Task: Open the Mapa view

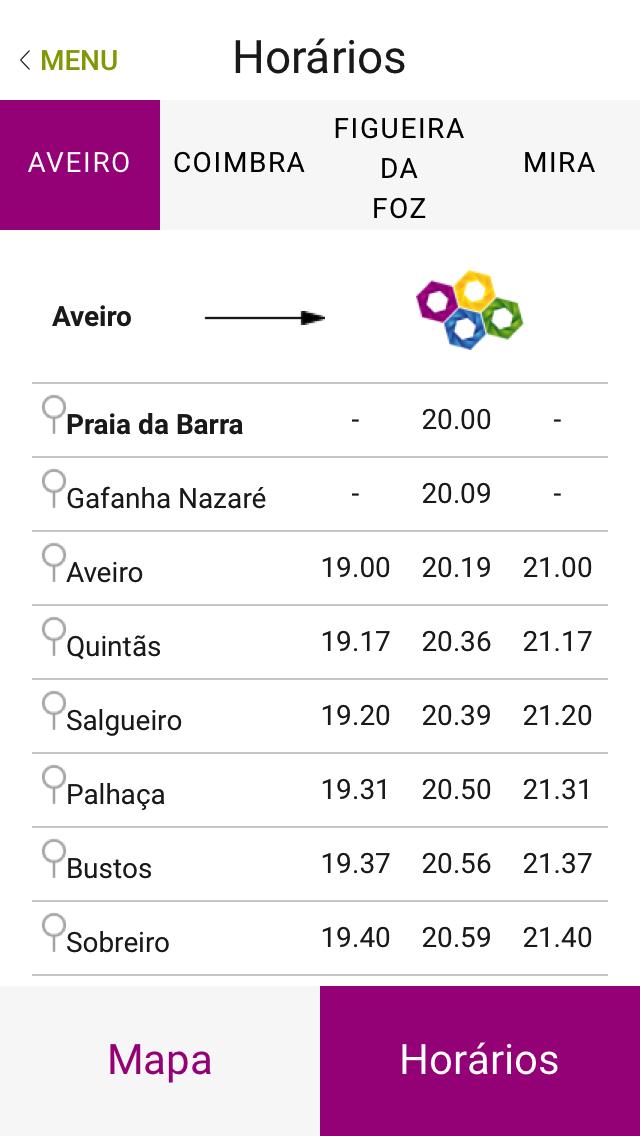Action: tap(160, 1060)
